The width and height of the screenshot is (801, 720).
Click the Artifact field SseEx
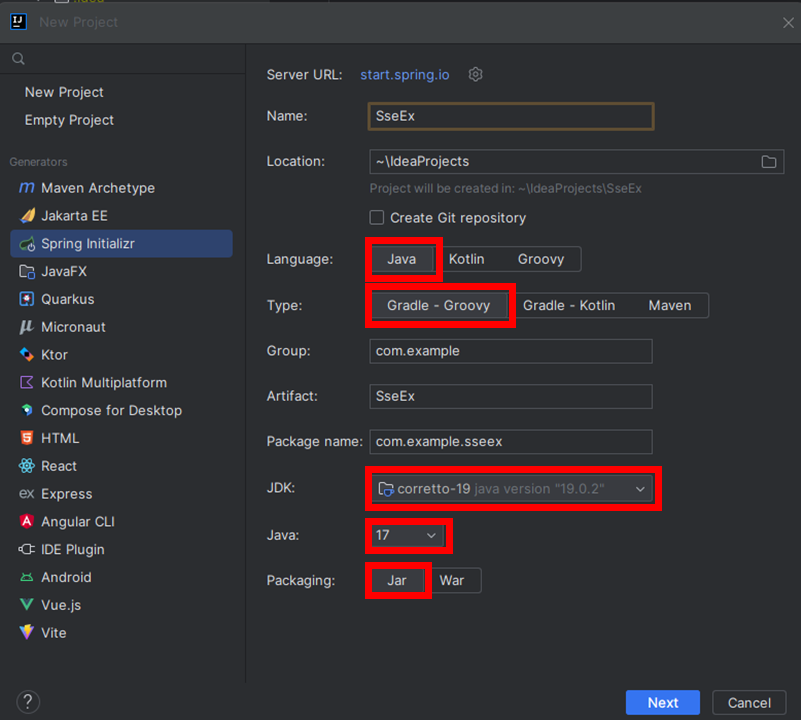click(x=511, y=397)
